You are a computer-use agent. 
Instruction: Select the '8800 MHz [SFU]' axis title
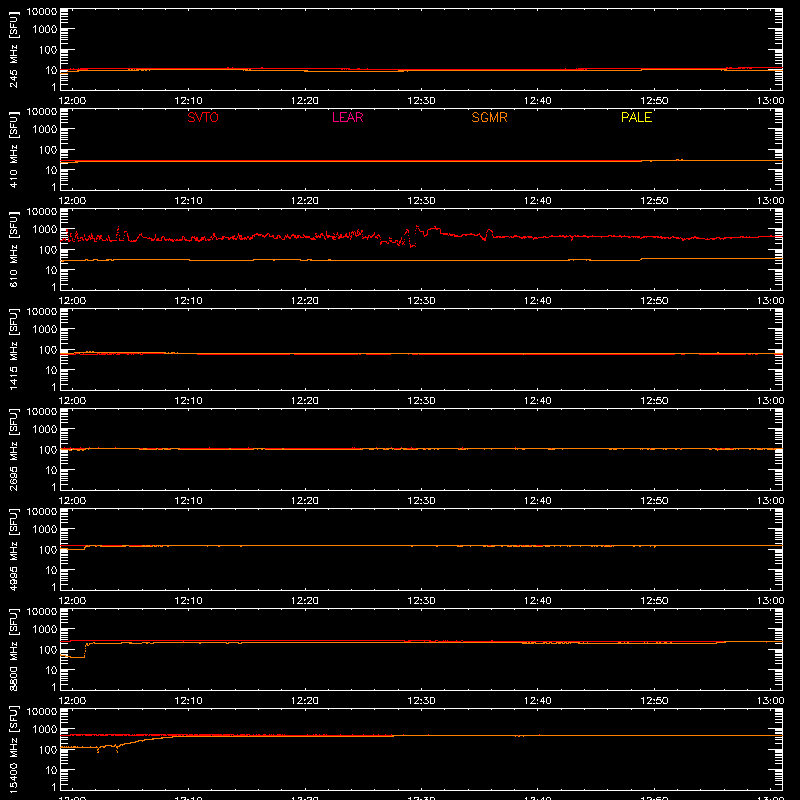point(14,649)
